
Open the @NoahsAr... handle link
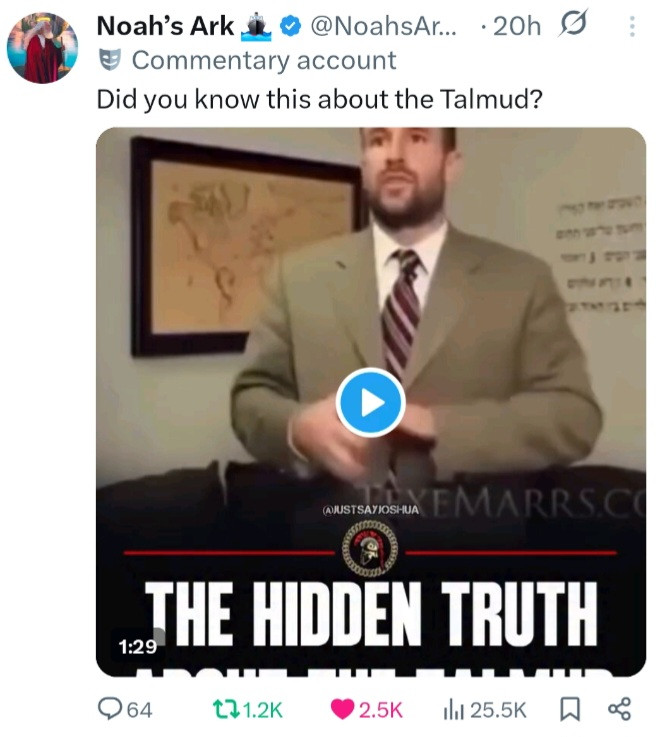pyautogui.click(x=383, y=26)
